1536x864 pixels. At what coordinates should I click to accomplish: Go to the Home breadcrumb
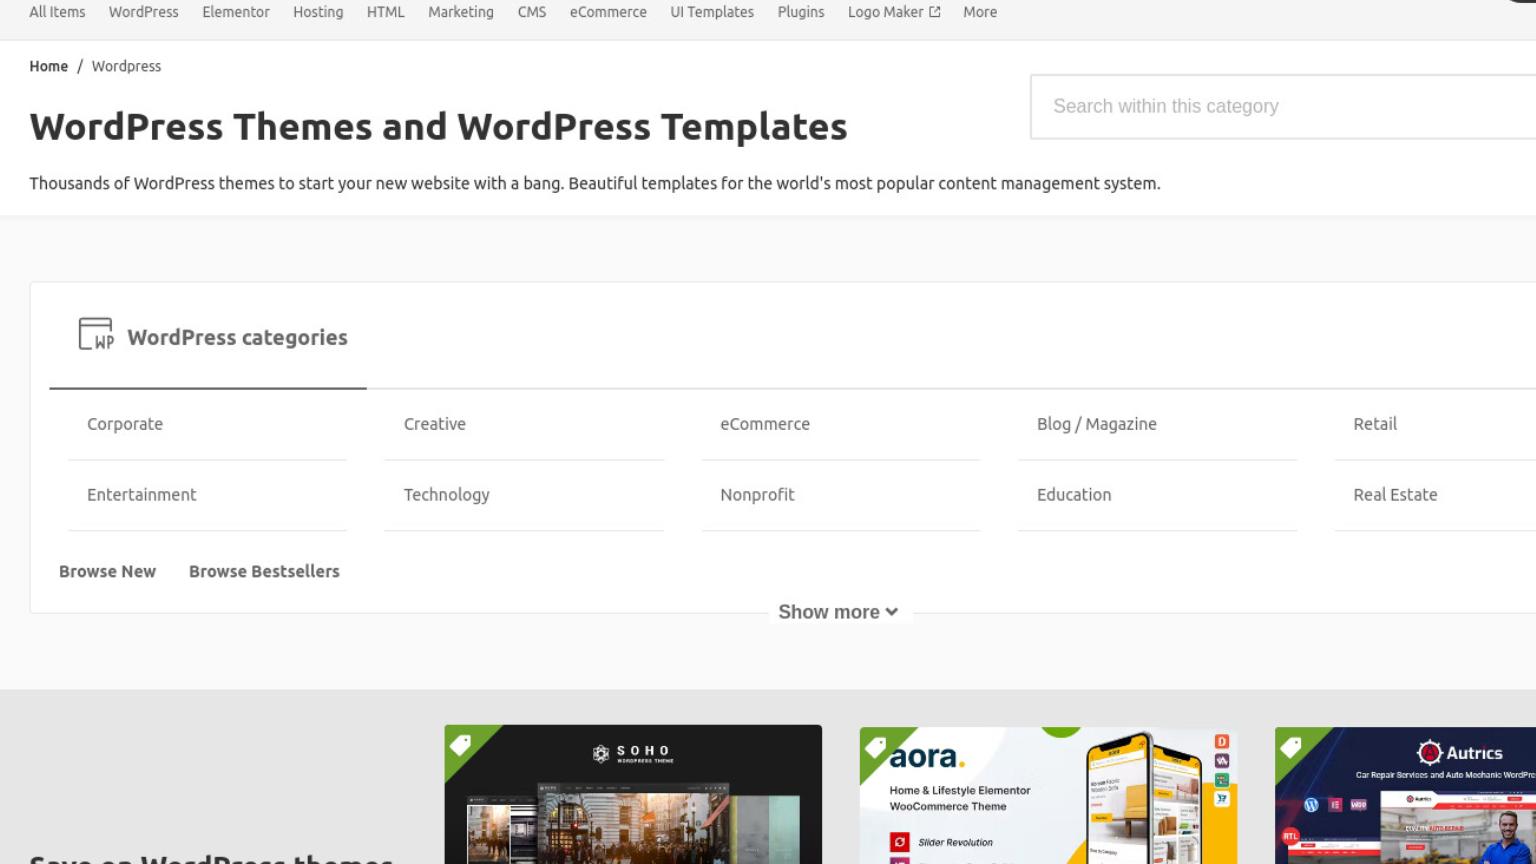pos(48,66)
